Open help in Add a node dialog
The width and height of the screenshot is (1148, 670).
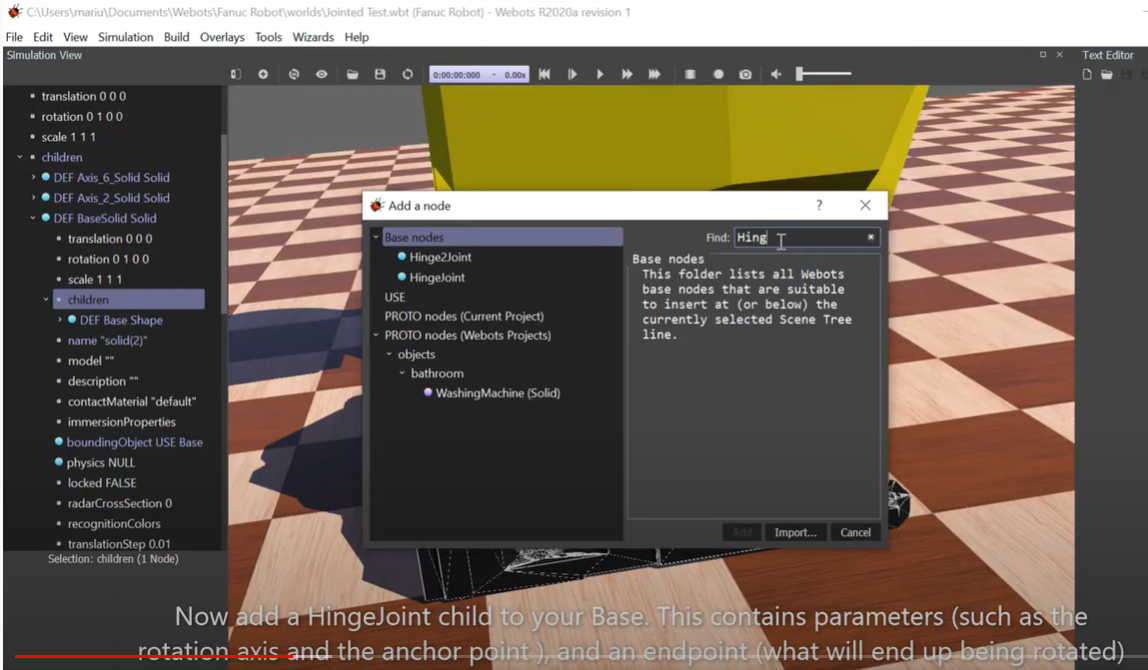[819, 206]
